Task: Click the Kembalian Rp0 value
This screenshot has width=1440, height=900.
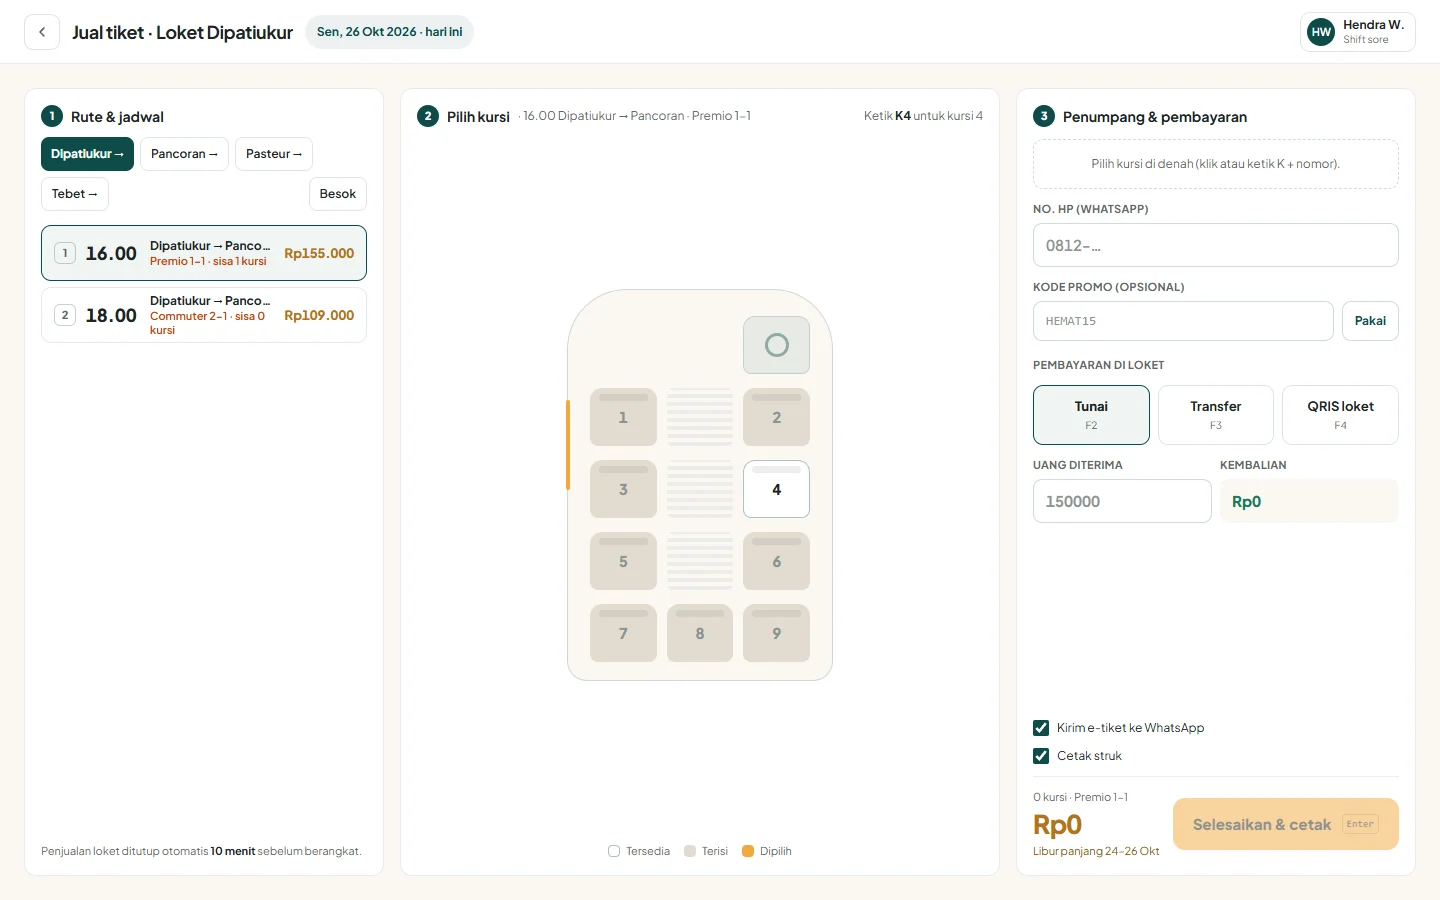Action: pyautogui.click(x=1309, y=501)
